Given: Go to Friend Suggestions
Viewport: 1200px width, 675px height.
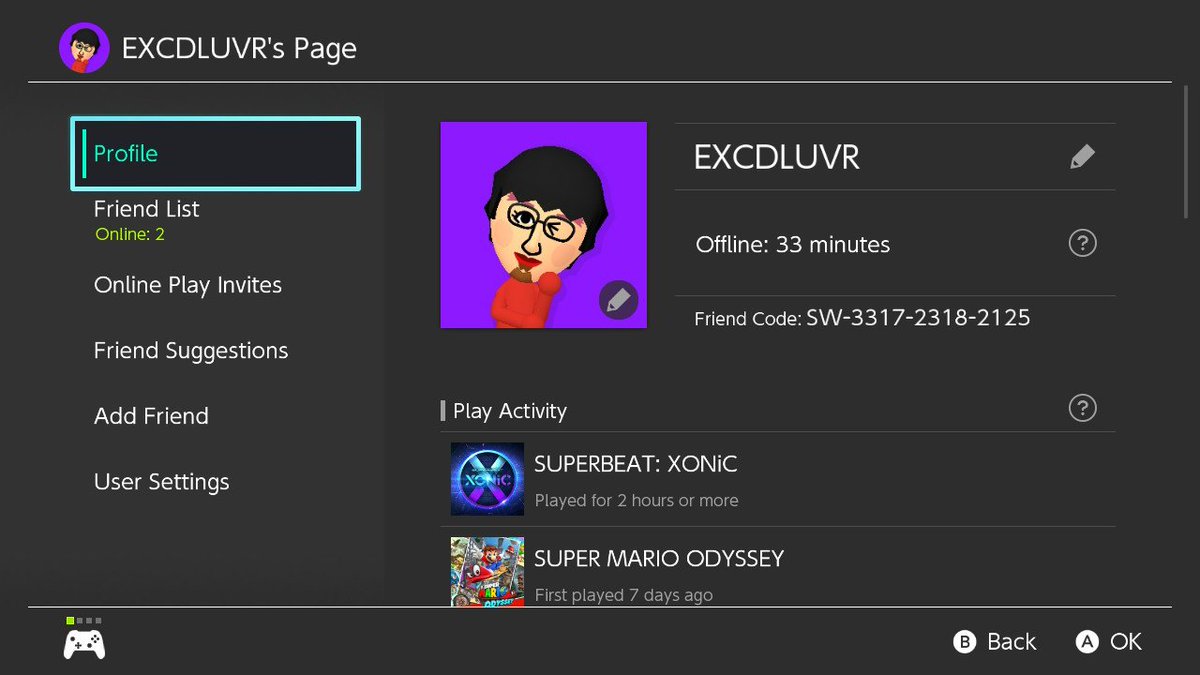Looking at the screenshot, I should pyautogui.click(x=191, y=351).
